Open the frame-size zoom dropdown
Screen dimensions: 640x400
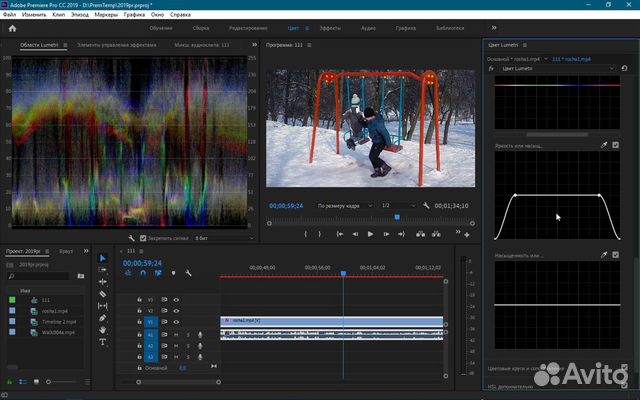[x=343, y=205]
